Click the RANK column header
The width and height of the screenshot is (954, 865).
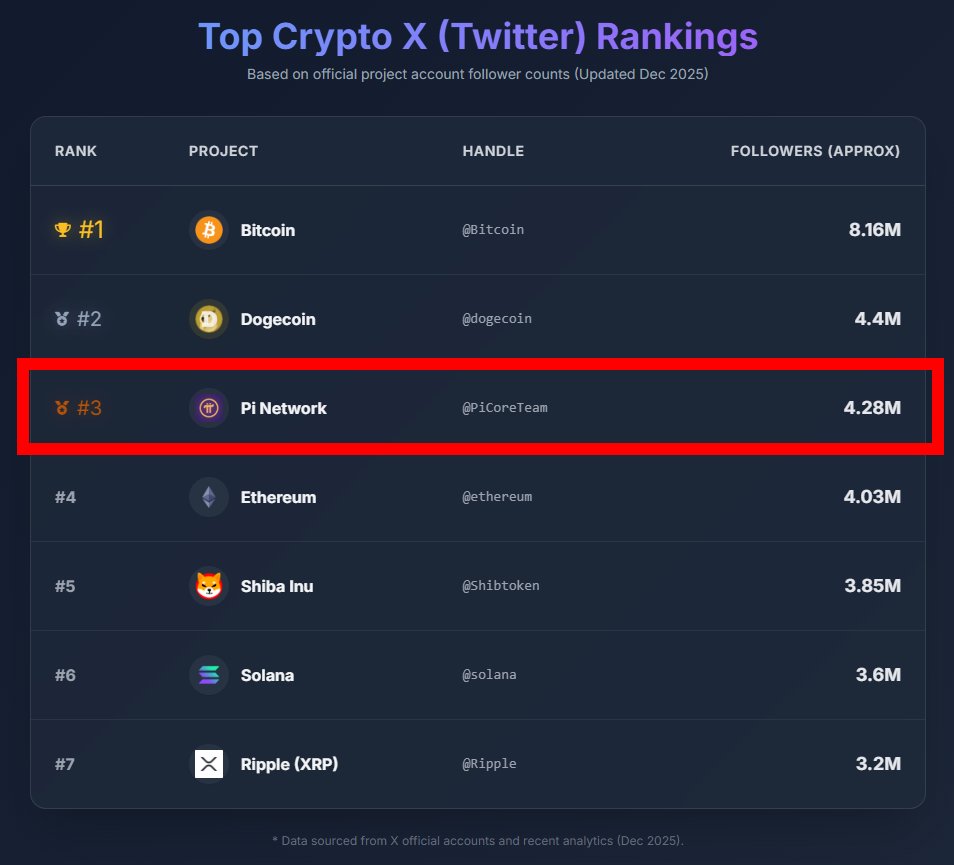76,151
